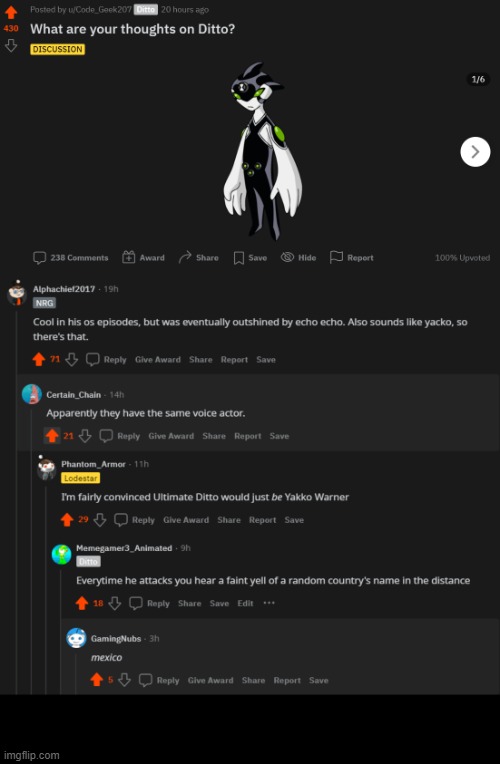Bookmark the post with Save icon
This screenshot has width=500, height=764.
[238, 258]
